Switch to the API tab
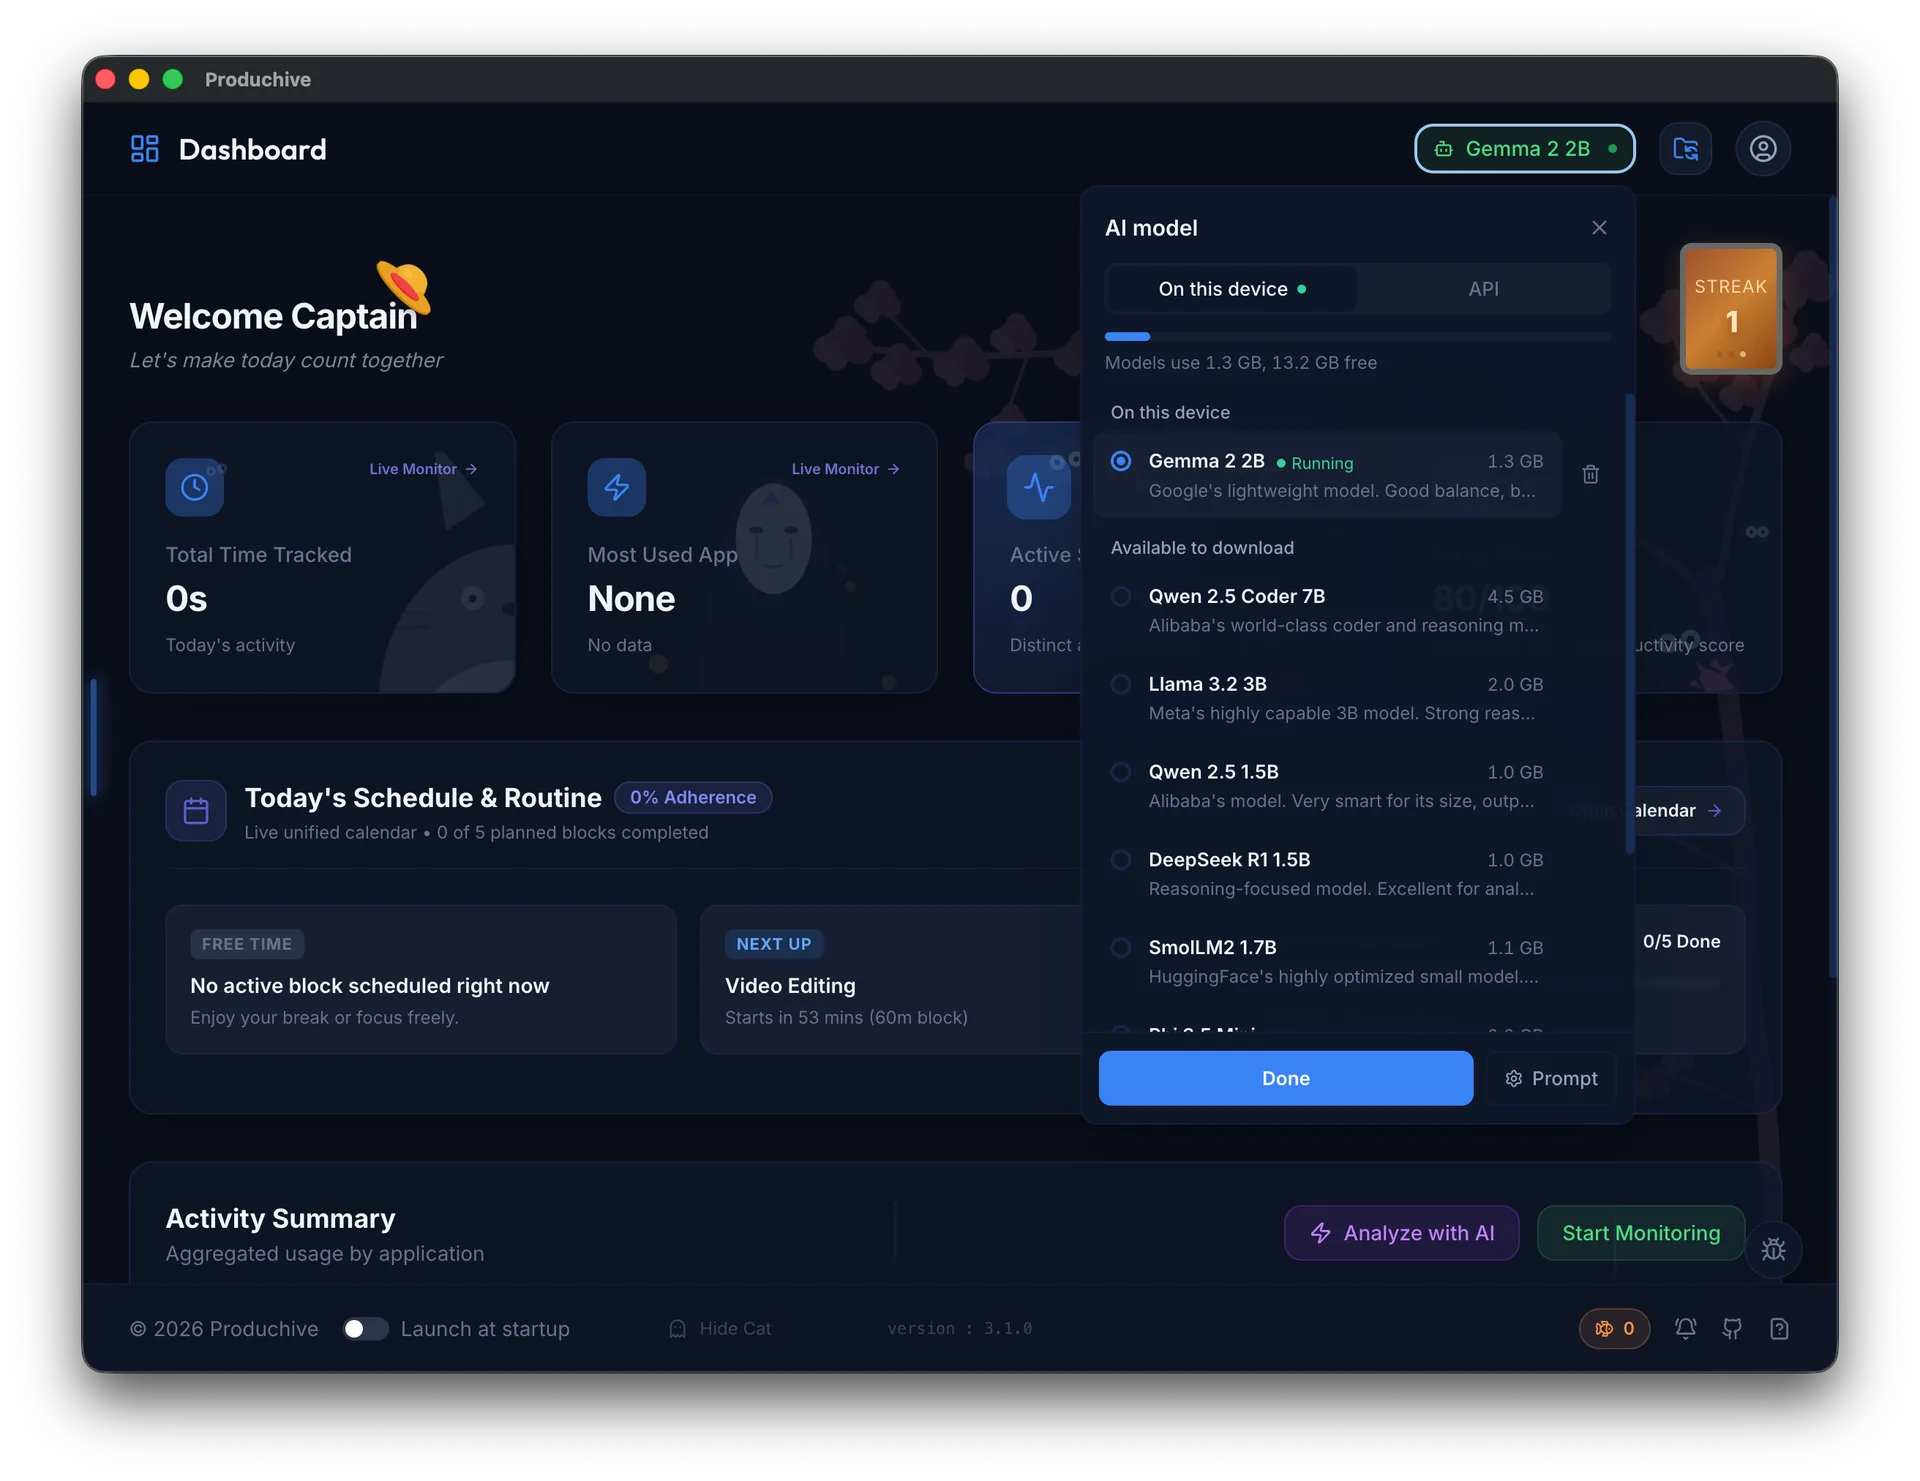1920x1481 pixels. (x=1483, y=289)
